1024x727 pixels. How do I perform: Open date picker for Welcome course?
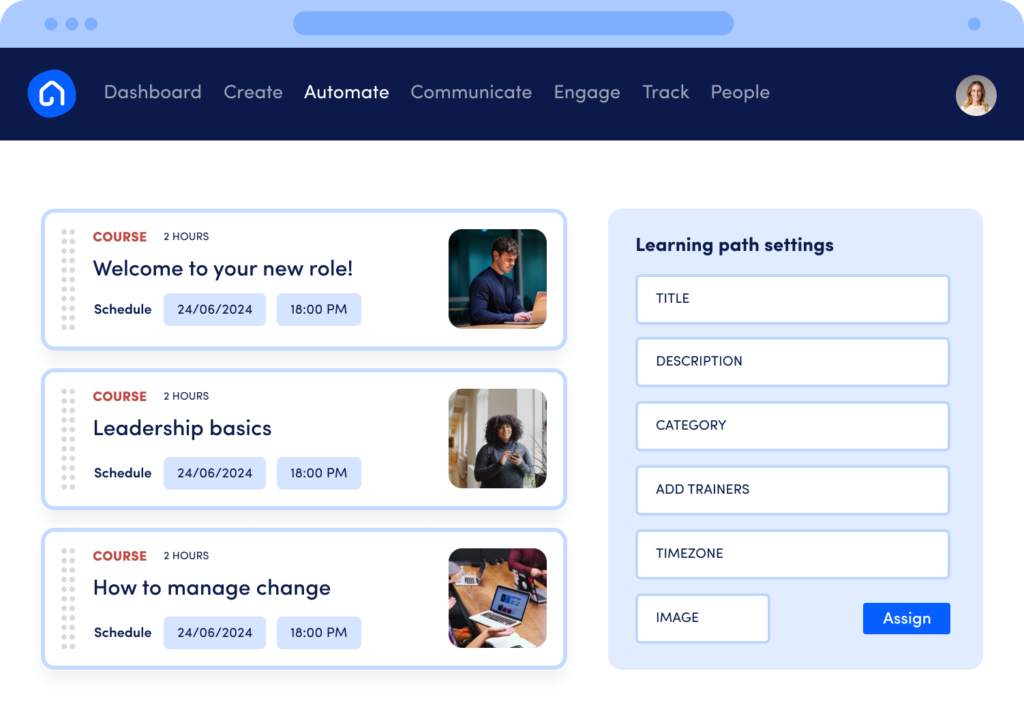click(214, 310)
